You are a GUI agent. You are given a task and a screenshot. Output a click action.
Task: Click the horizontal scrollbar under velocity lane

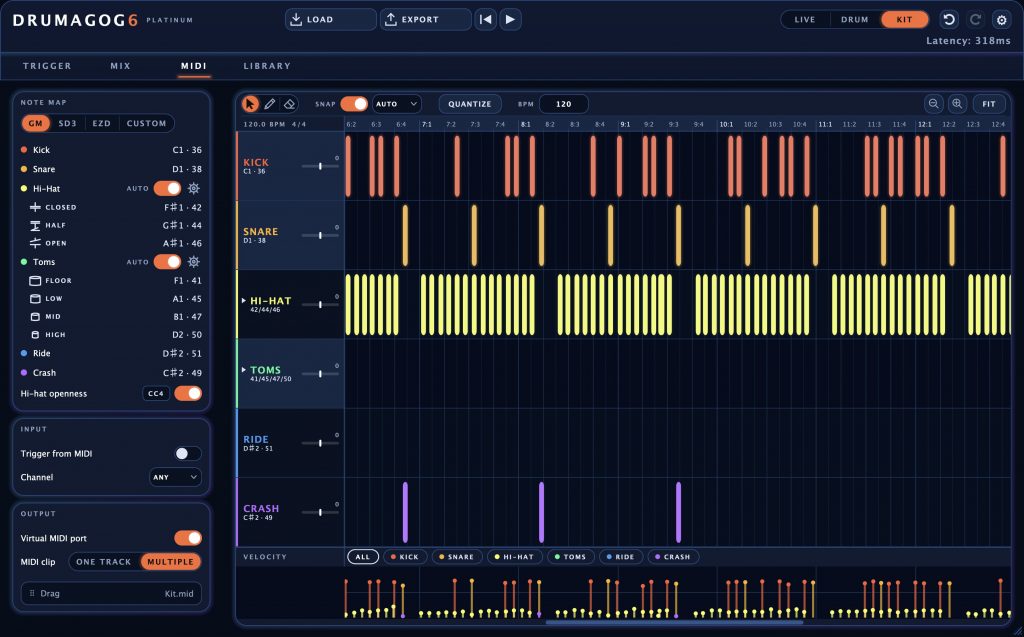tap(674, 622)
